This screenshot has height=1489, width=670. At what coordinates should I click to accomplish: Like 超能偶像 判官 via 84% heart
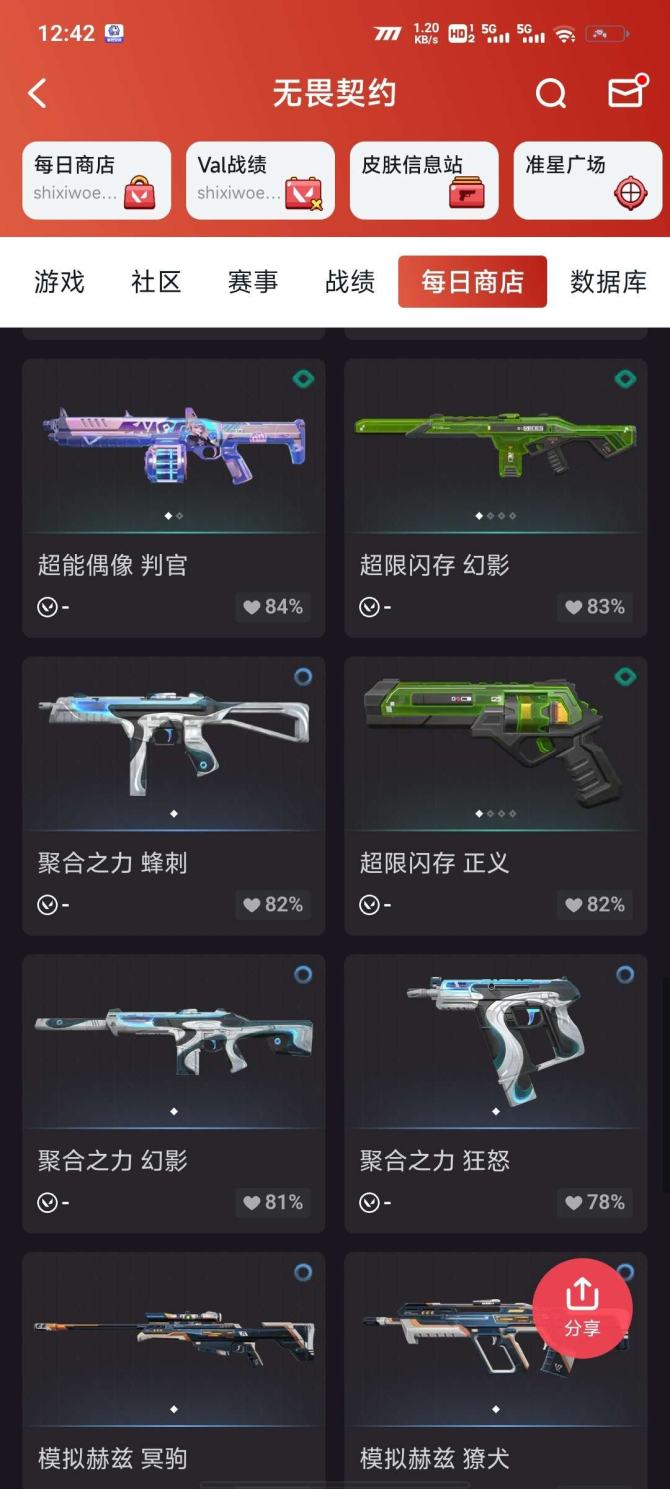click(273, 607)
